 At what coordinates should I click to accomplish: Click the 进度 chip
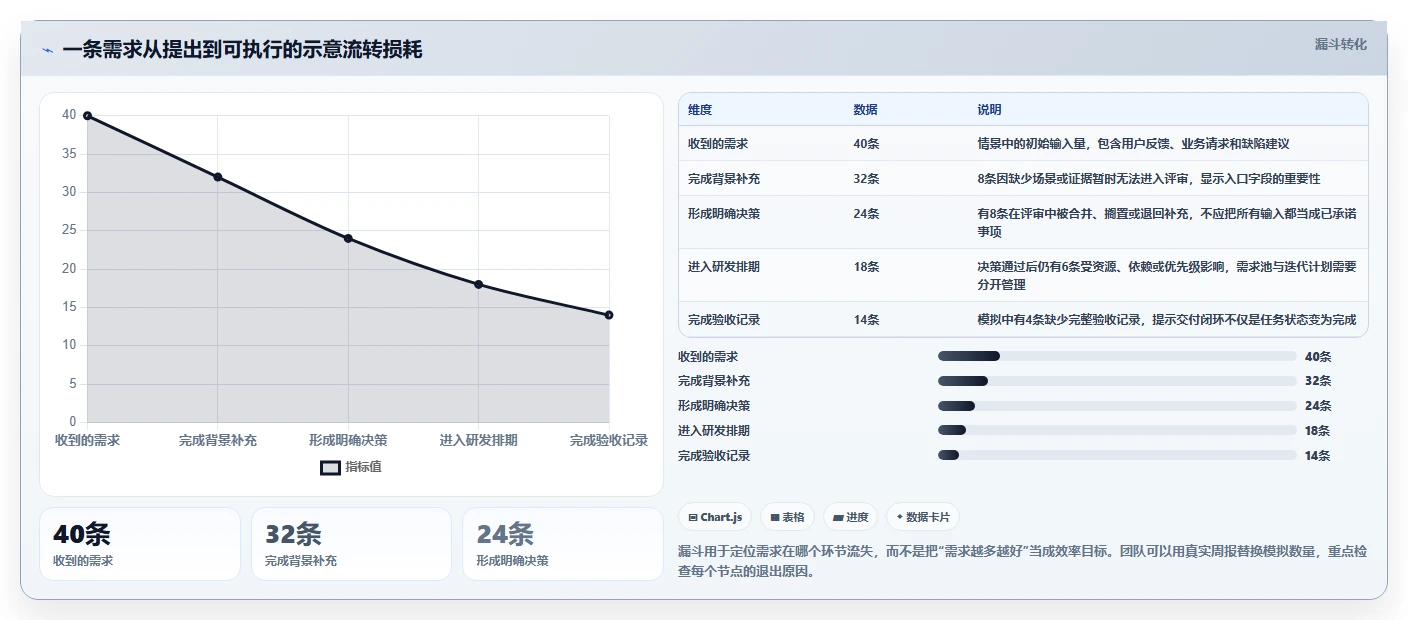pos(850,517)
